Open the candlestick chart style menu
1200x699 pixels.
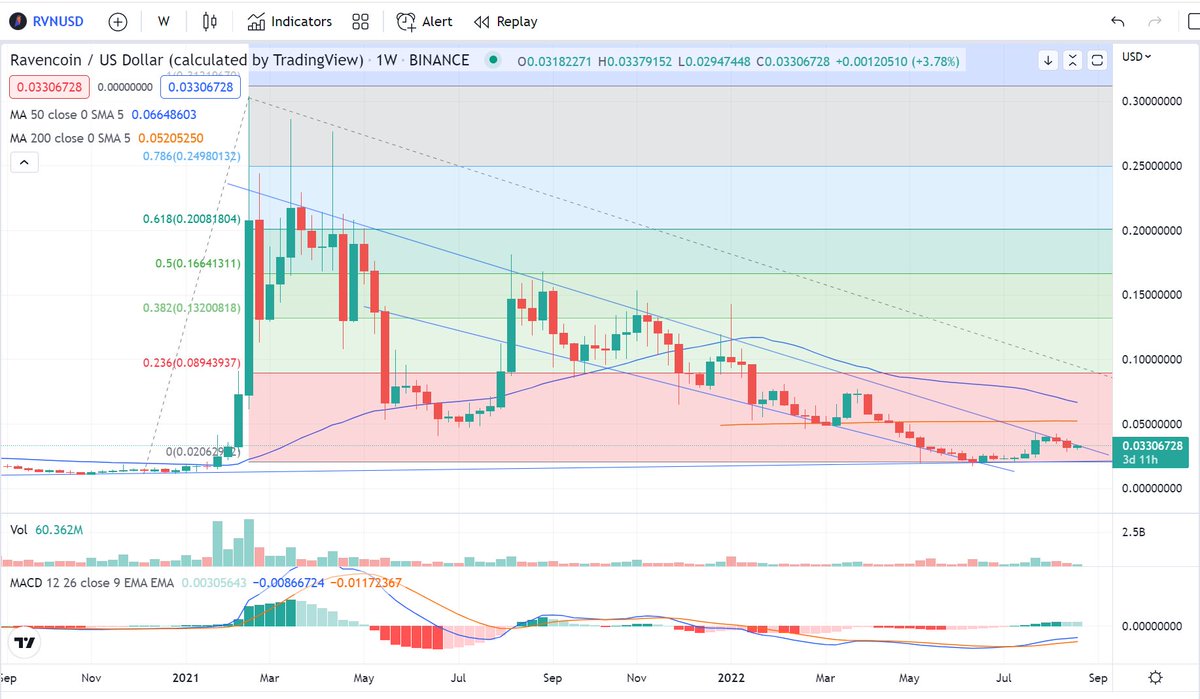coord(209,21)
